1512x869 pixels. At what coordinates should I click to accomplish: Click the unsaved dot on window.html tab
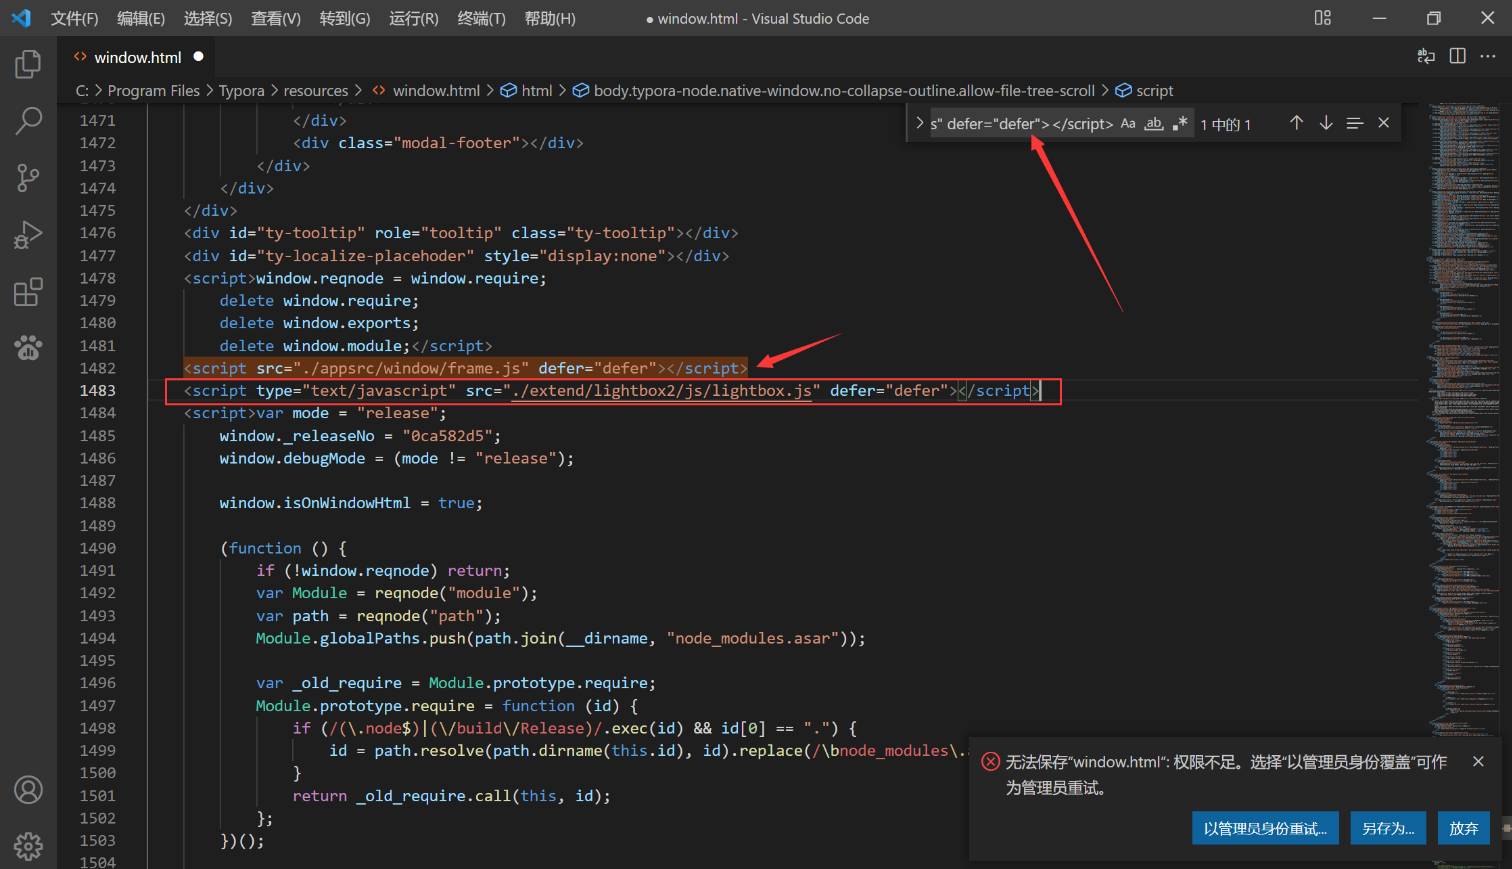coord(198,57)
